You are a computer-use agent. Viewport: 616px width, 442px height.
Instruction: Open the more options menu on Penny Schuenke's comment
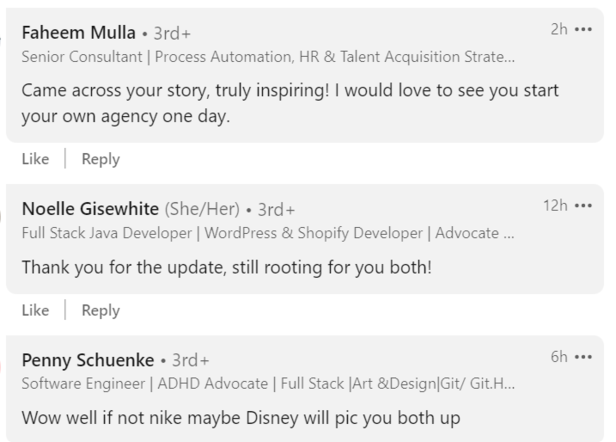tap(583, 357)
